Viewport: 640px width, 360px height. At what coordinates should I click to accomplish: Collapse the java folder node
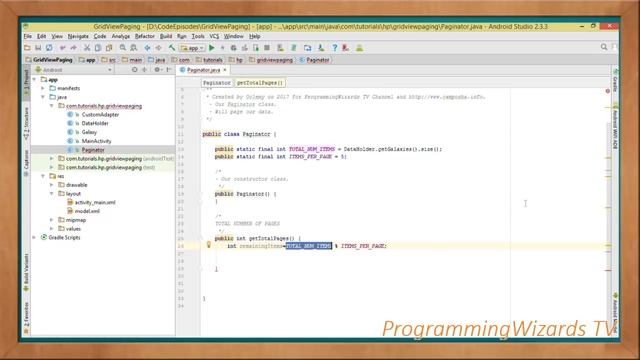(x=43, y=97)
